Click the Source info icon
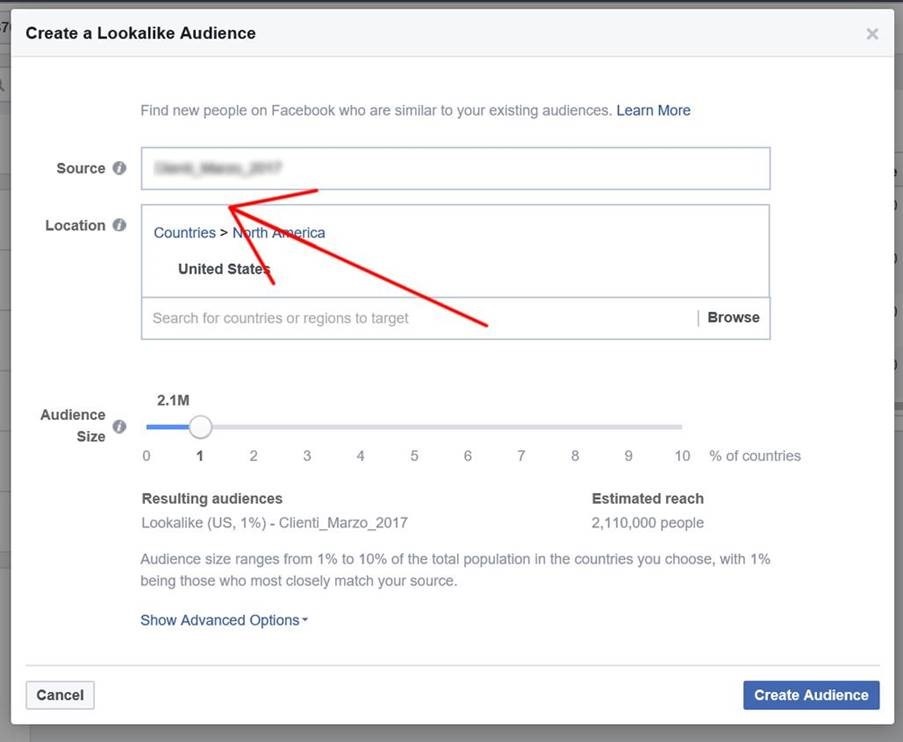Image resolution: width=903 pixels, height=742 pixels. coord(120,168)
